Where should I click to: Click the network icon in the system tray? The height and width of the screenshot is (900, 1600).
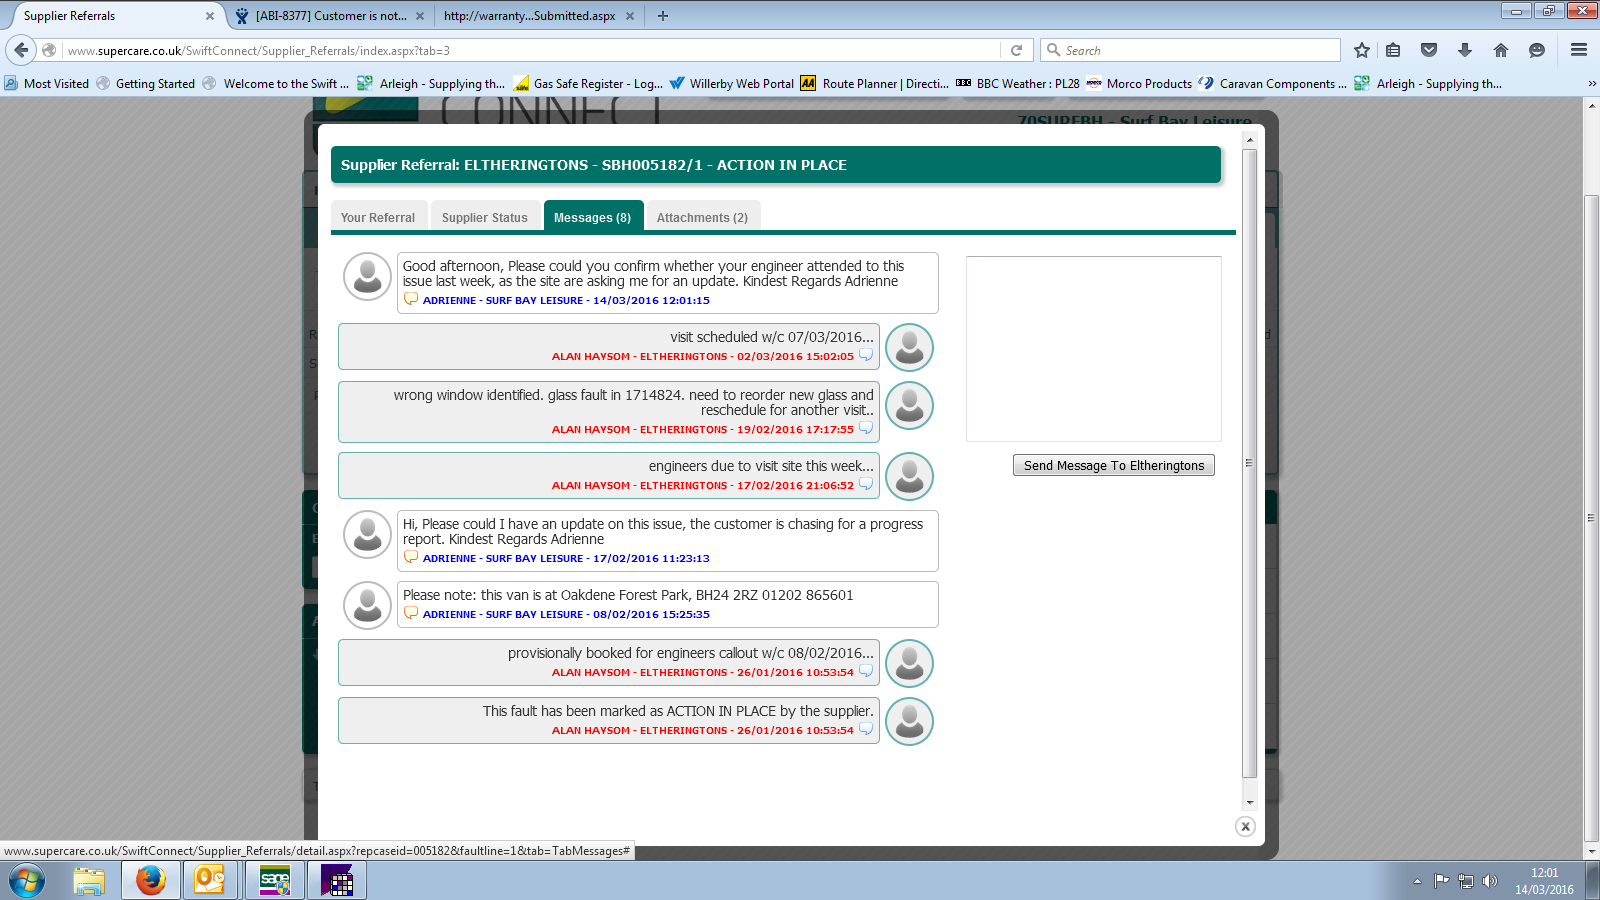[x=1466, y=881]
